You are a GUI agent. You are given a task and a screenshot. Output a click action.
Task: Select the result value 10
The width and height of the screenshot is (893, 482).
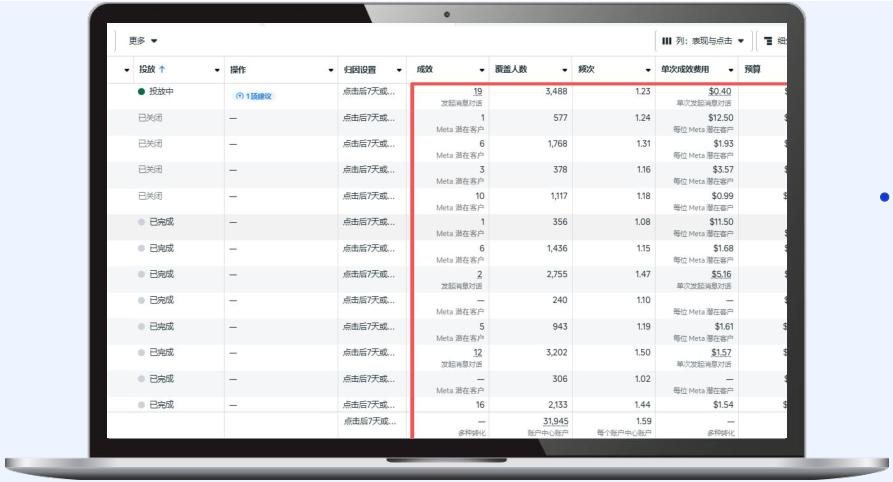[480, 195]
